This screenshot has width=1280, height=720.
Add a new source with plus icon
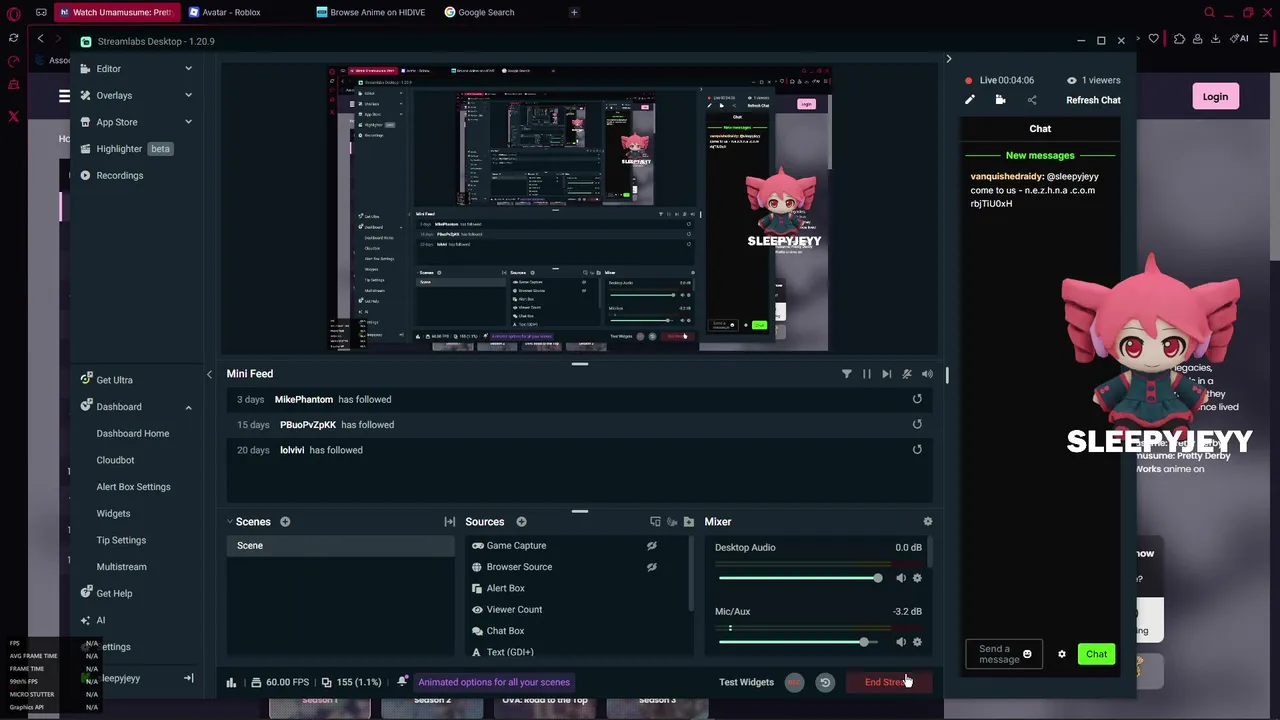pyautogui.click(x=521, y=522)
